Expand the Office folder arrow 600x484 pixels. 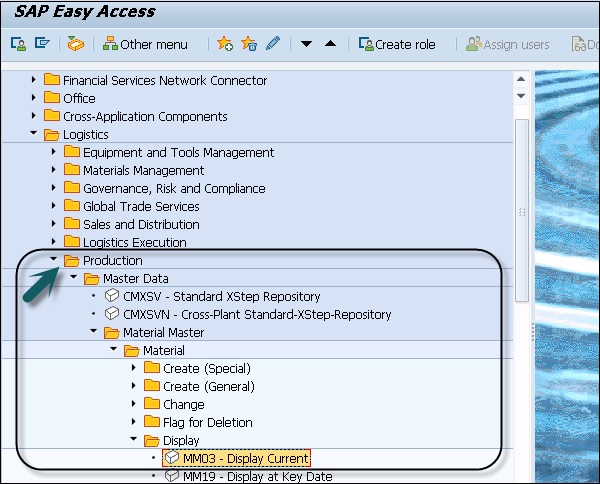[35, 98]
